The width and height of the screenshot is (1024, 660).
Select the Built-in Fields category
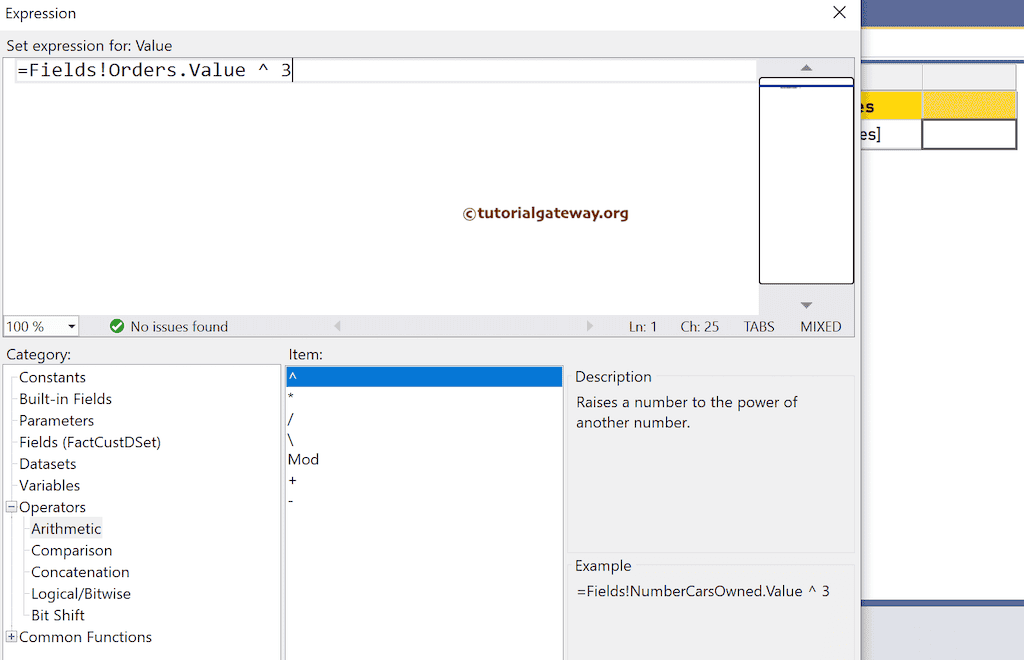coord(65,399)
